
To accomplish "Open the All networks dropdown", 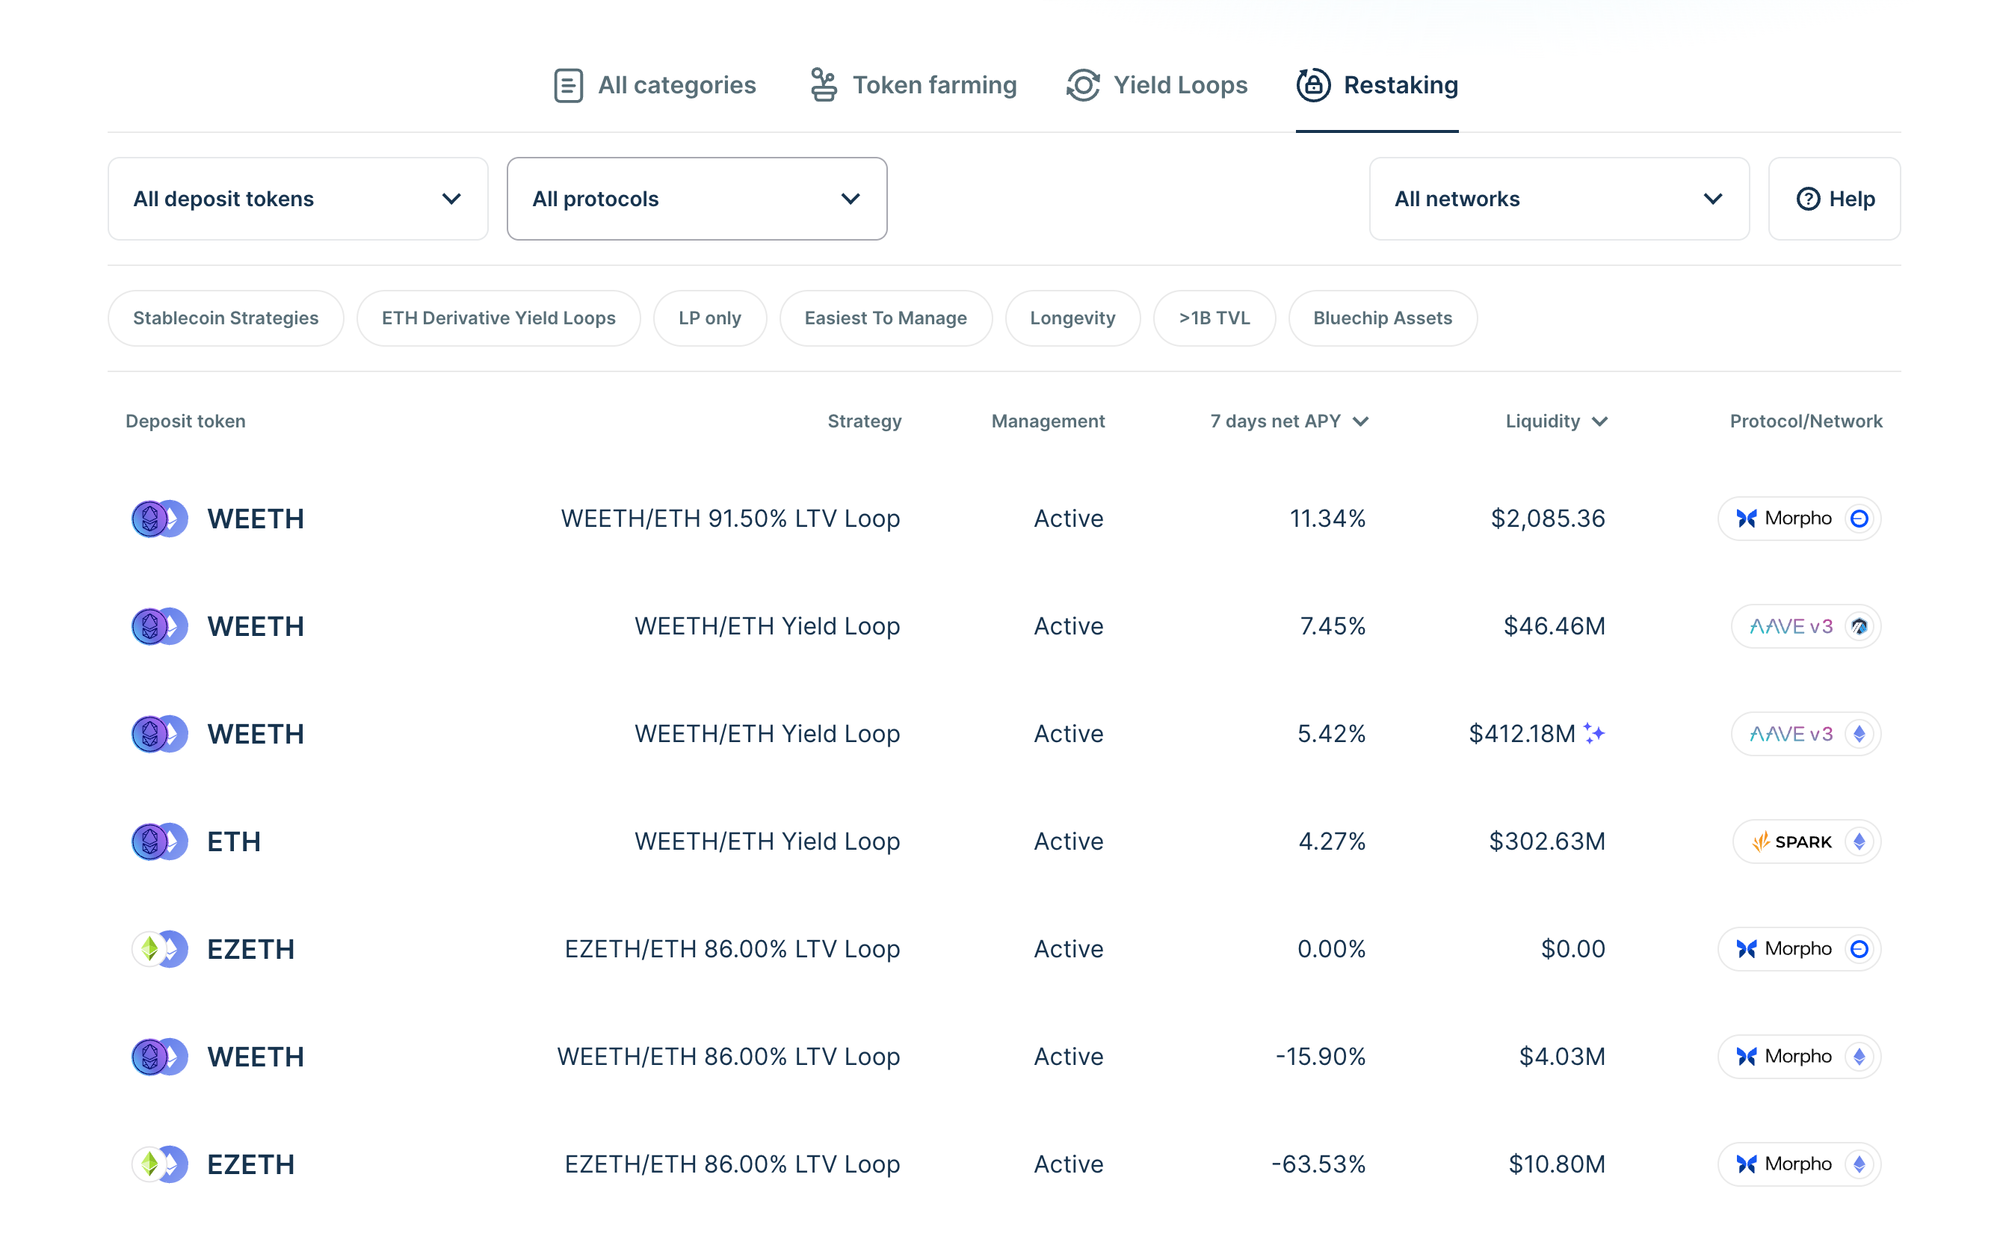I will coord(1558,199).
